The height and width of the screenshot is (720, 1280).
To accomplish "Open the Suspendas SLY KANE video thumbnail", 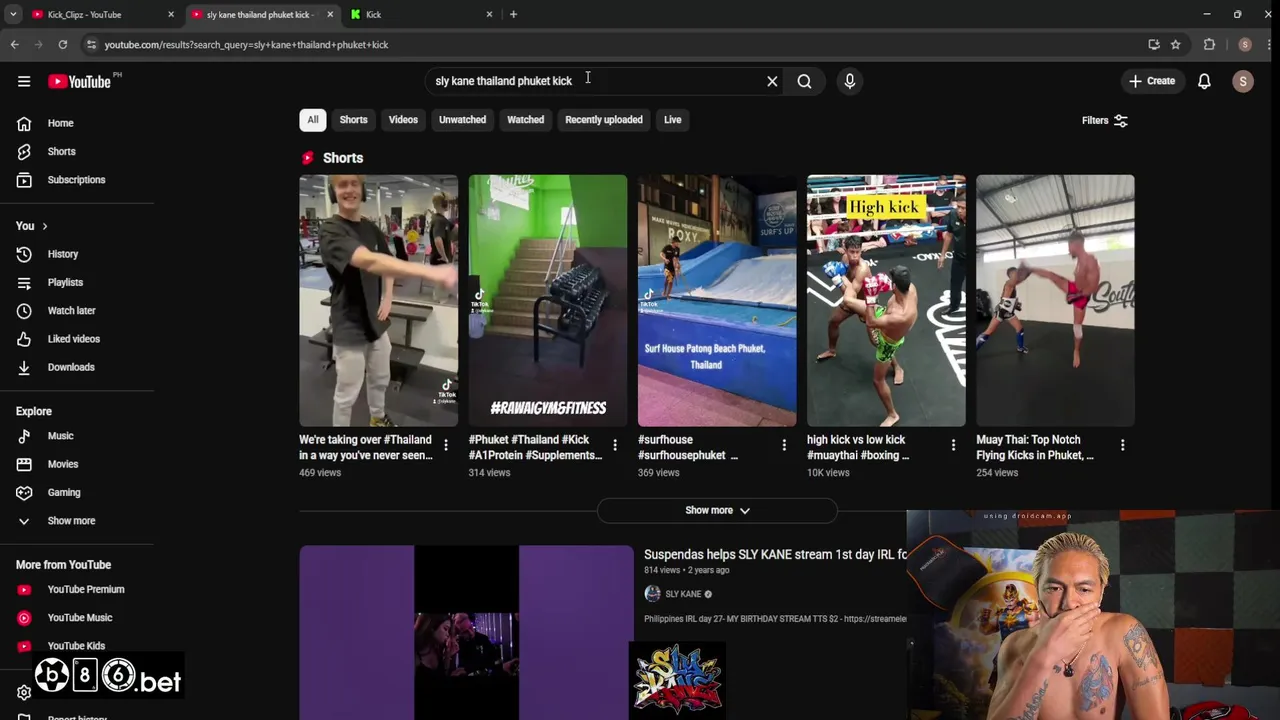I will [x=466, y=632].
